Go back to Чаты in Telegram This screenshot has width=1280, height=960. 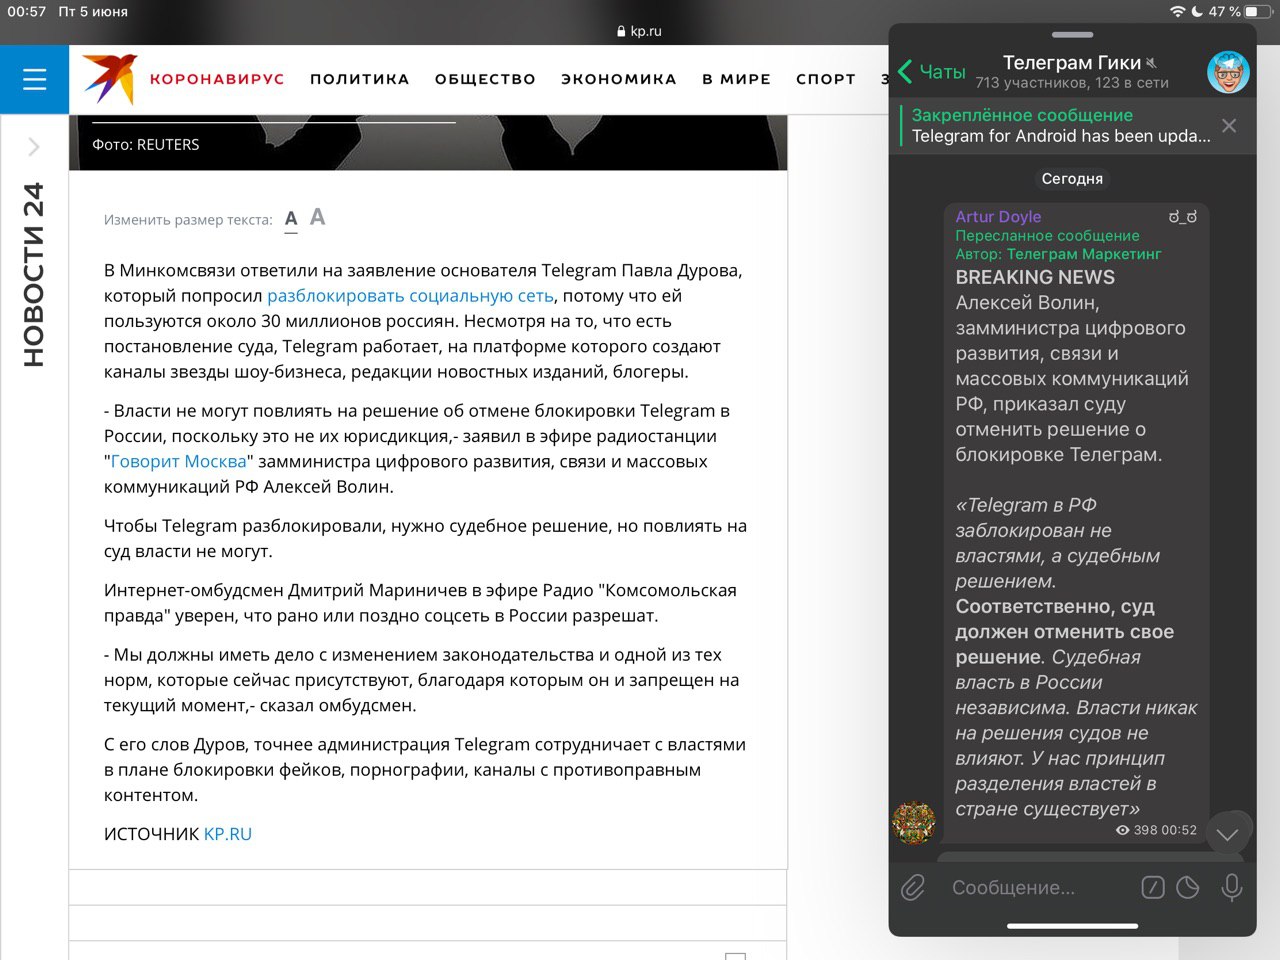[932, 72]
